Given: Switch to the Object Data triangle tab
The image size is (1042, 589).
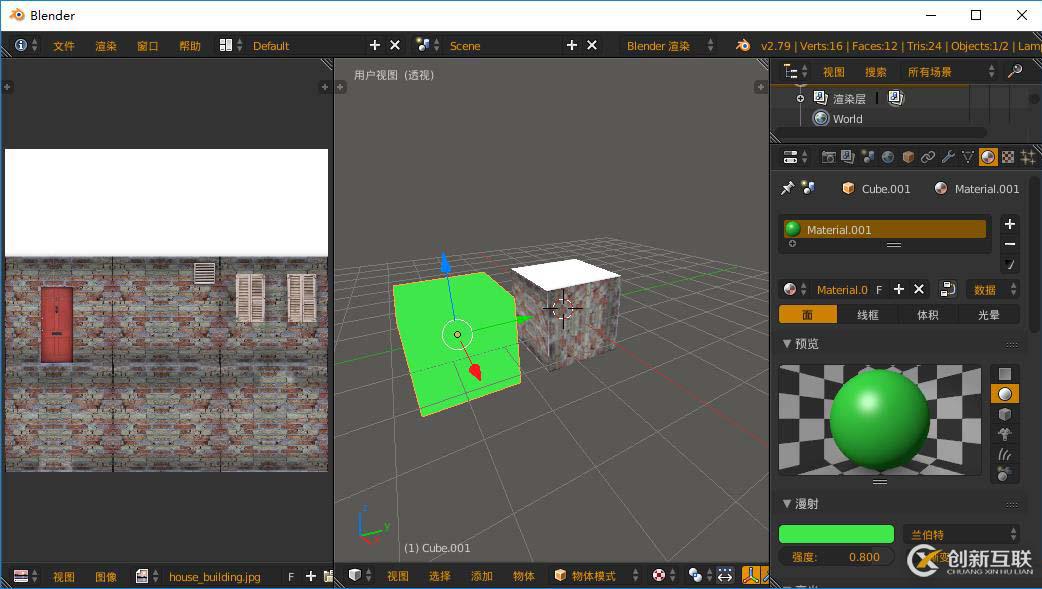Looking at the screenshot, I should 968,157.
